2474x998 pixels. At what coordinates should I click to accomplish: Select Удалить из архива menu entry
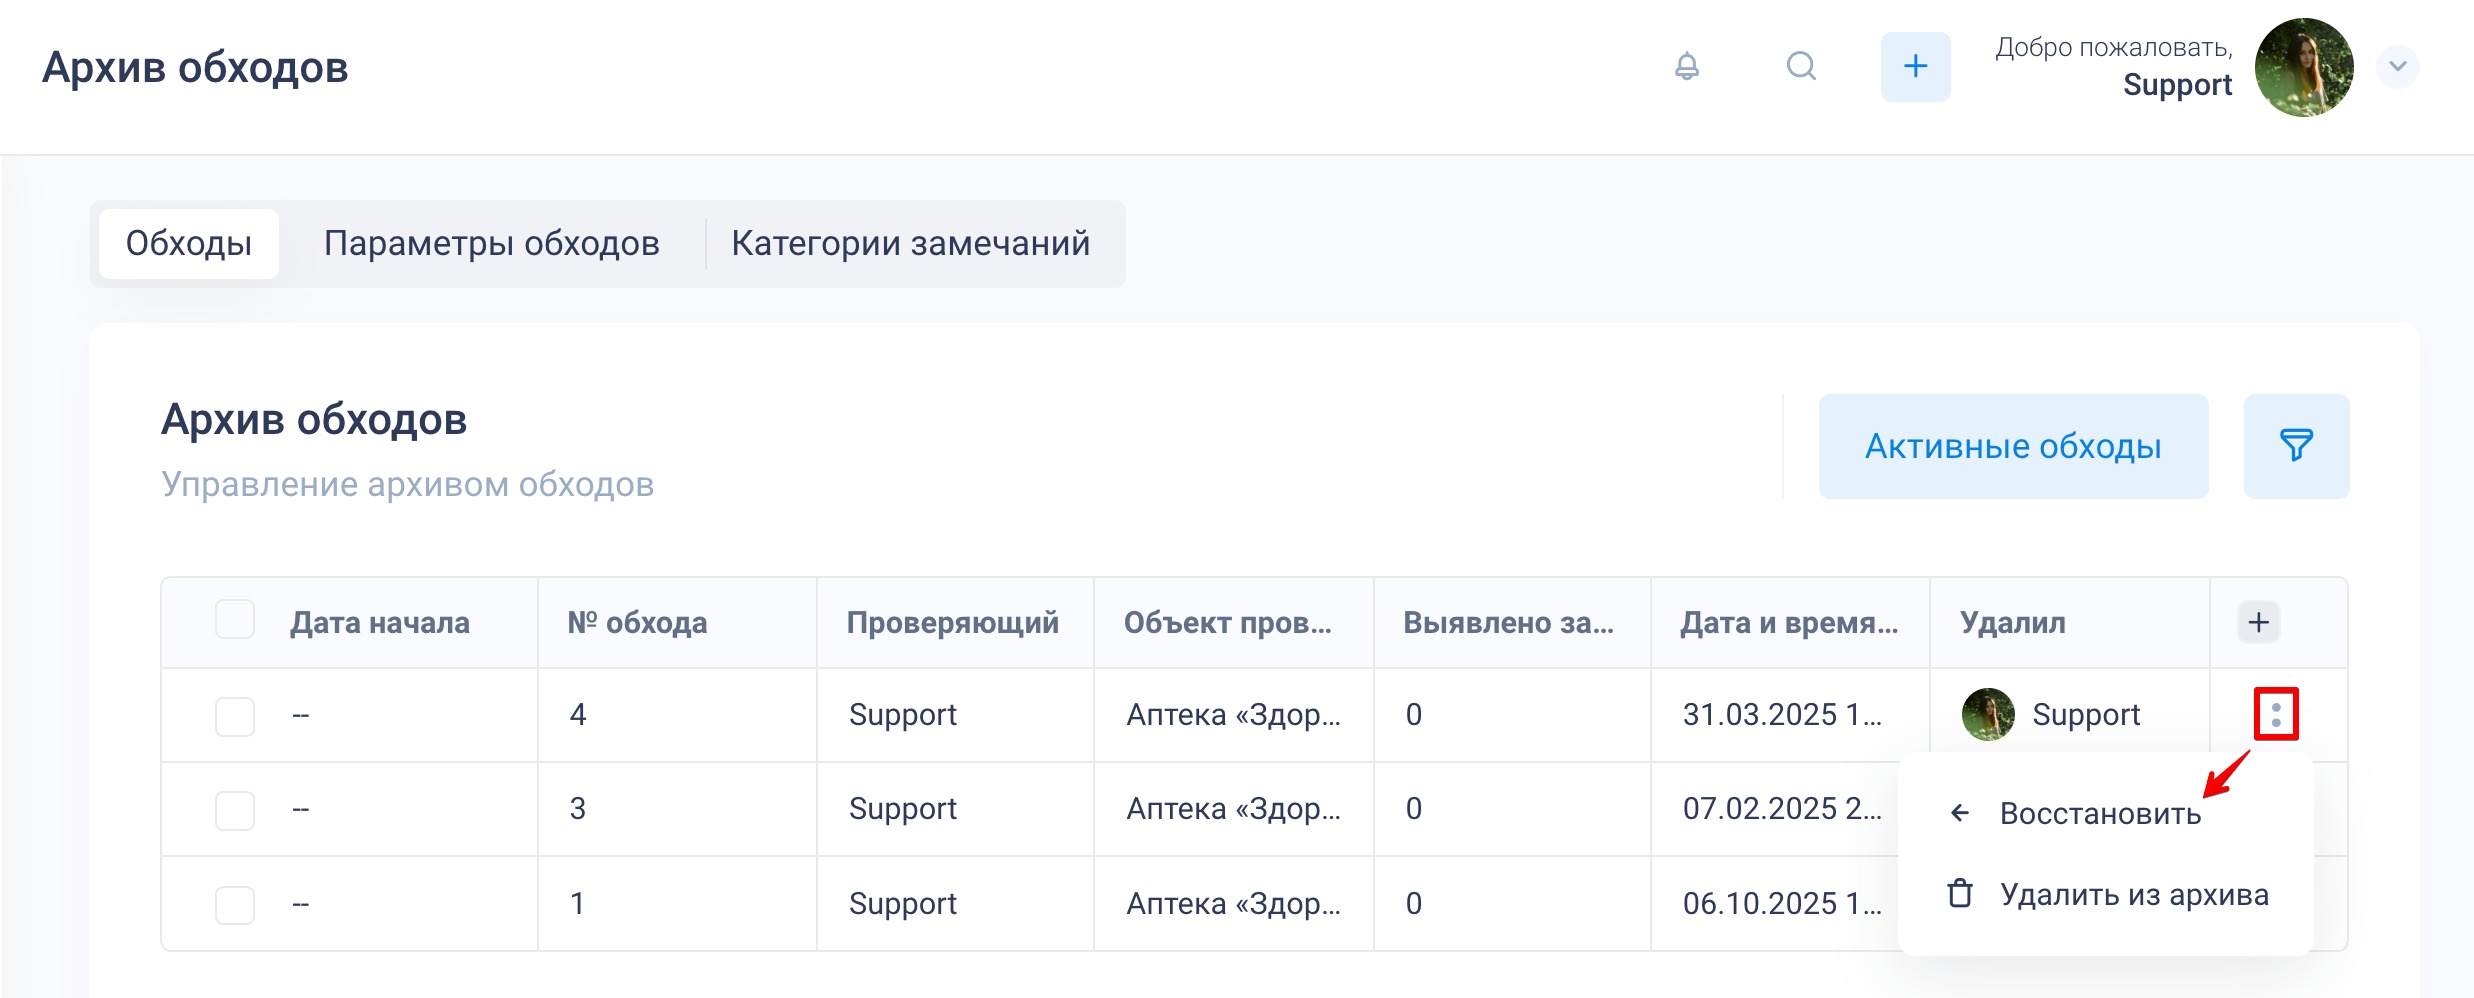(x=2134, y=894)
